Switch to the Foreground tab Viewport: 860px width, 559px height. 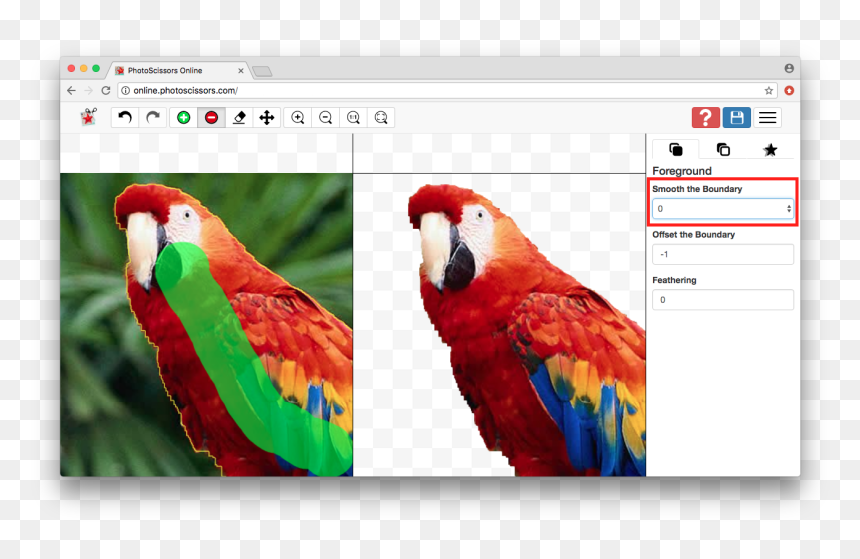pyautogui.click(x=676, y=149)
